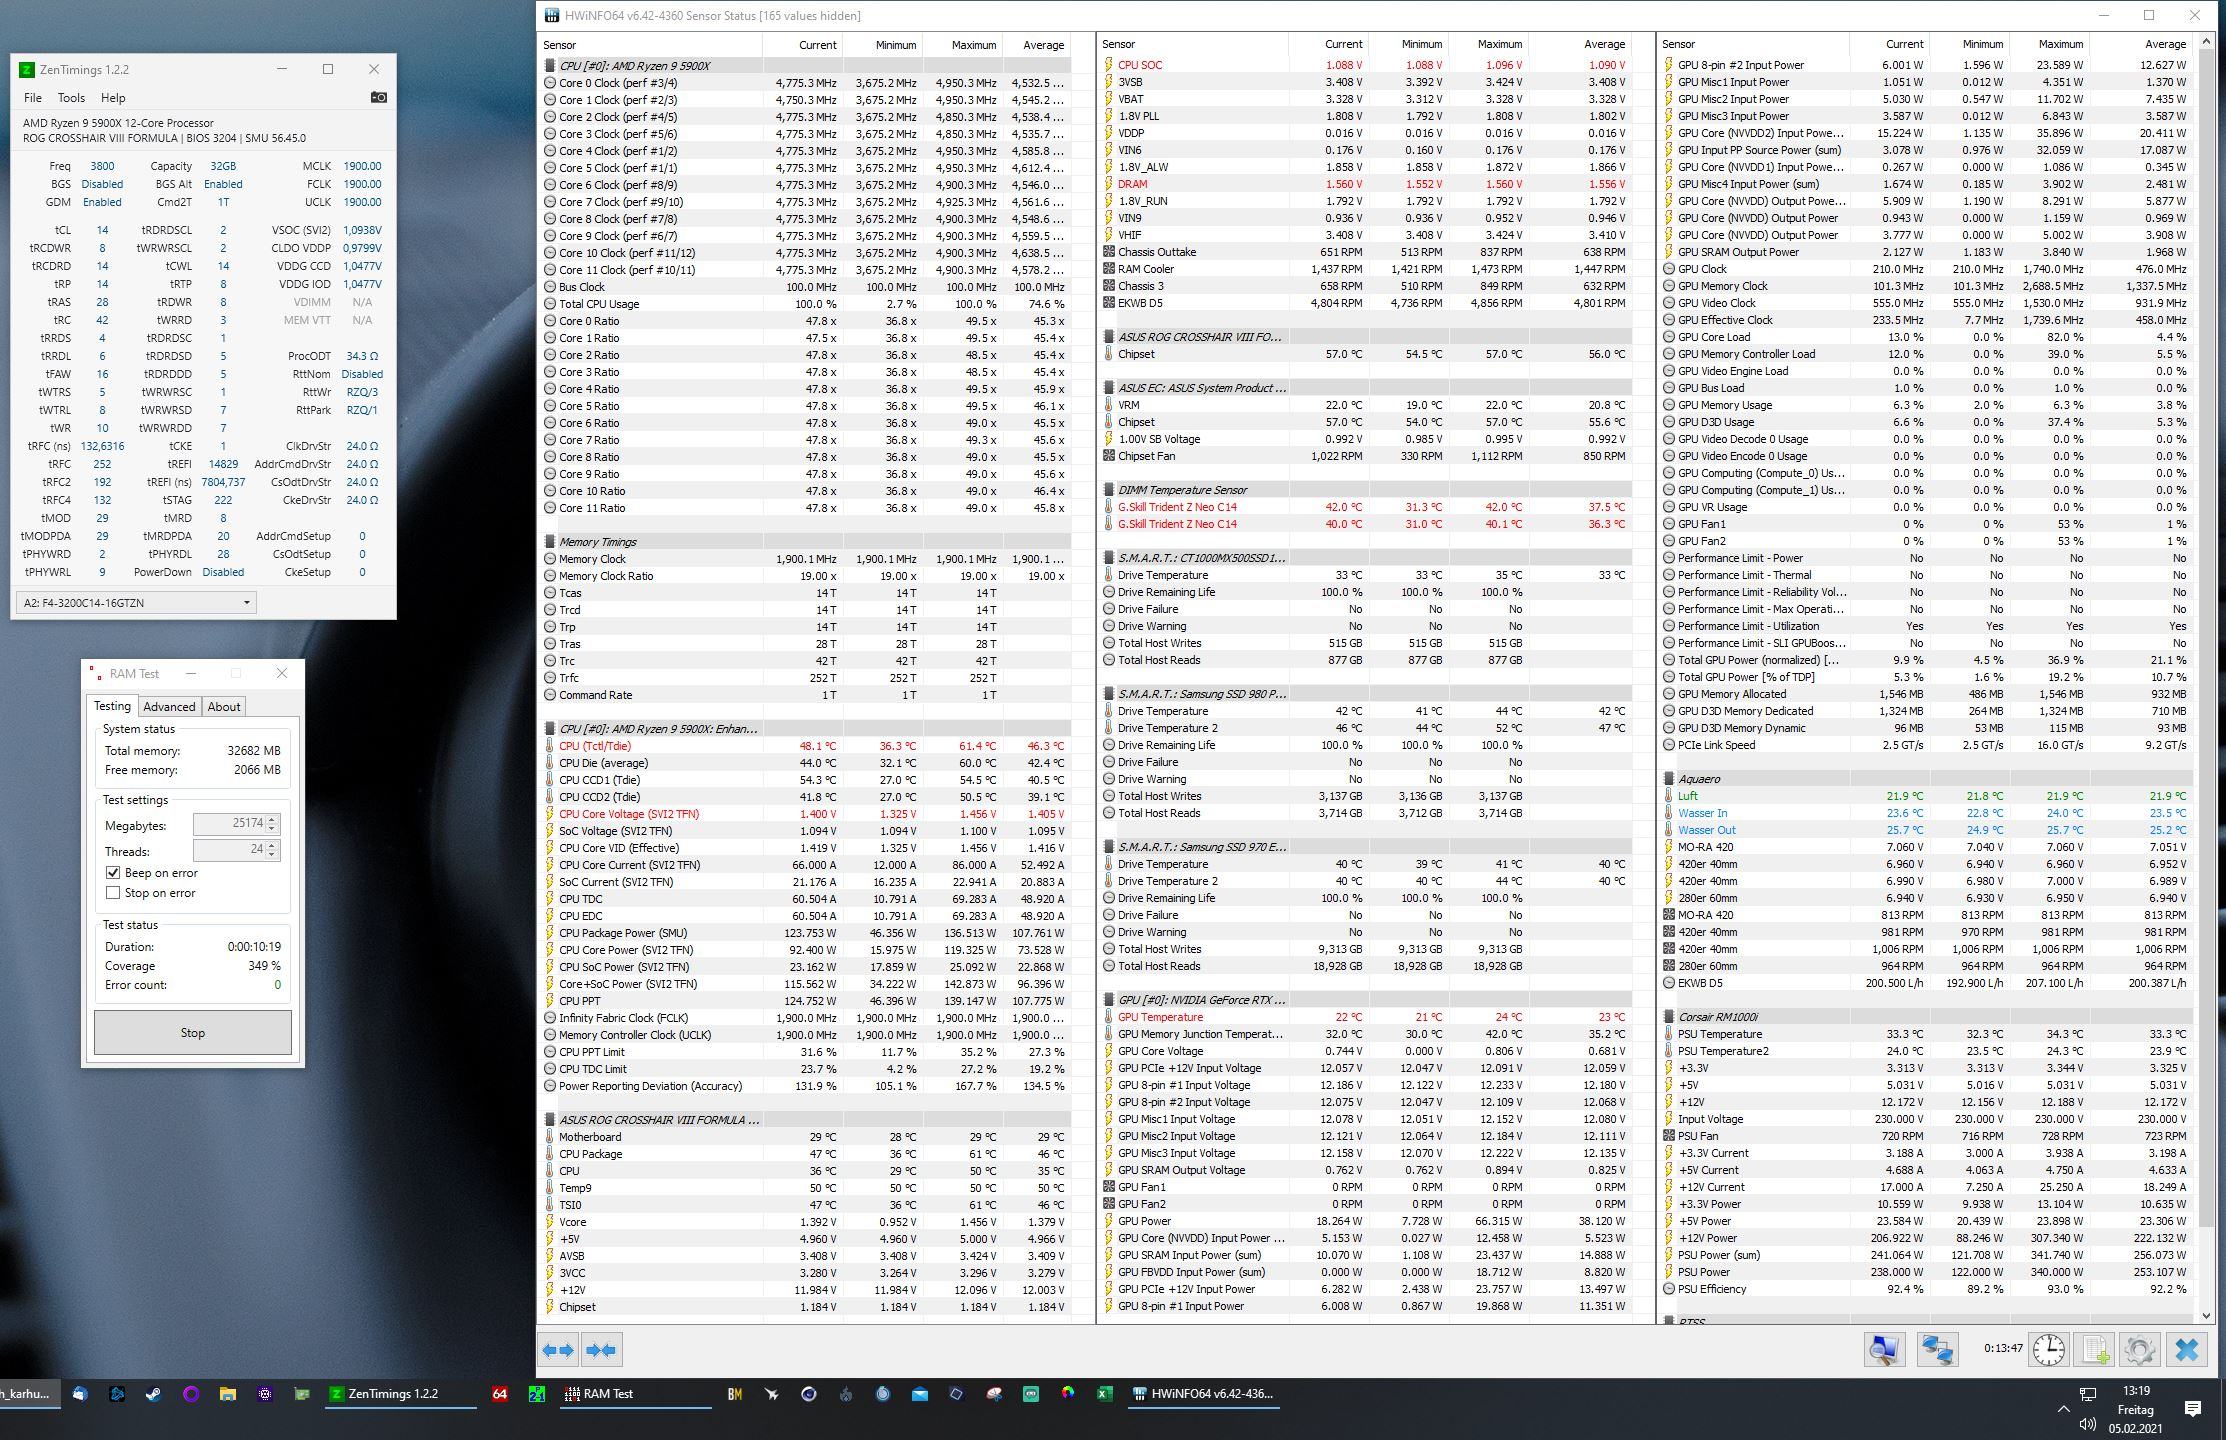
Task: Click the log file icon with green plus
Action: coord(2095,1350)
